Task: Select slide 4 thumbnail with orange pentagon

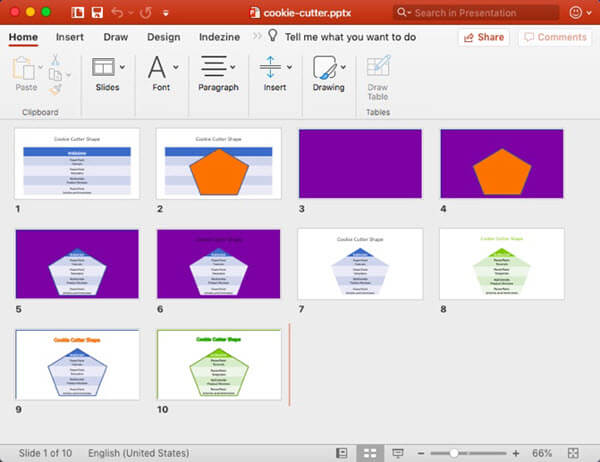Action: (502, 164)
